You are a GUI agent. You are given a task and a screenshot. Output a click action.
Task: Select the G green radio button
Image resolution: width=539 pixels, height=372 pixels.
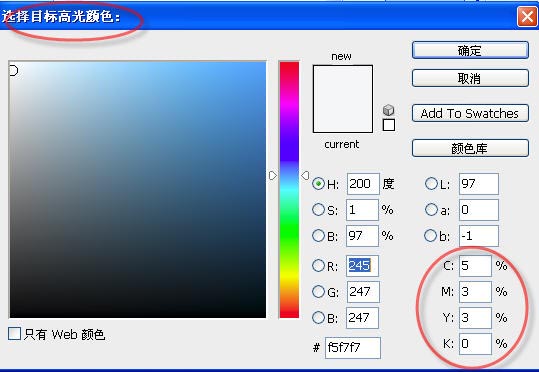(x=318, y=292)
